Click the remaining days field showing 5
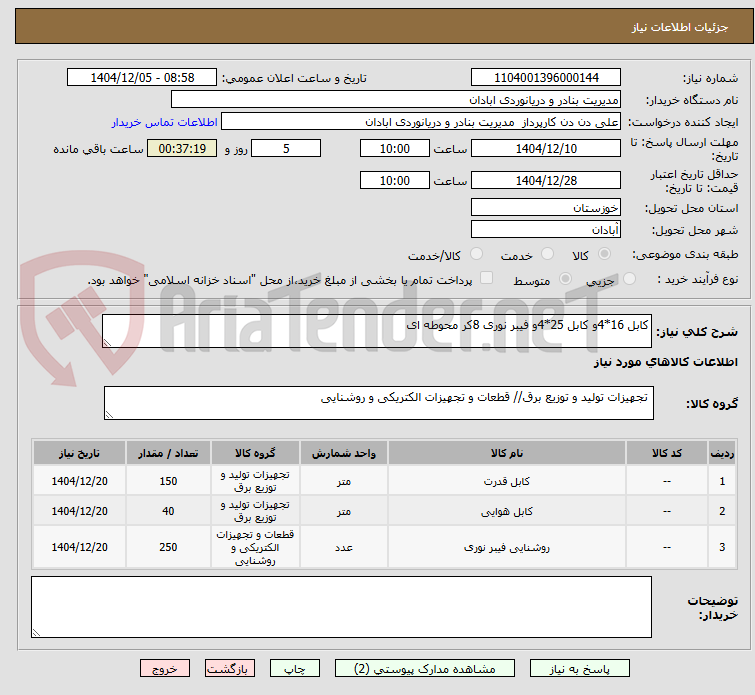The width and height of the screenshot is (755, 695). point(286,148)
